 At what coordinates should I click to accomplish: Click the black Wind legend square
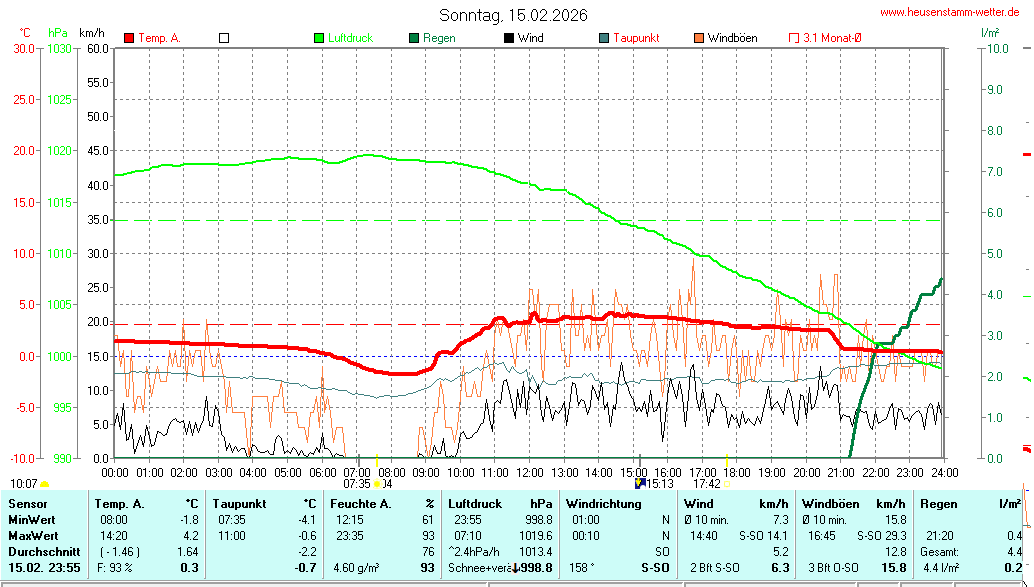click(x=509, y=38)
